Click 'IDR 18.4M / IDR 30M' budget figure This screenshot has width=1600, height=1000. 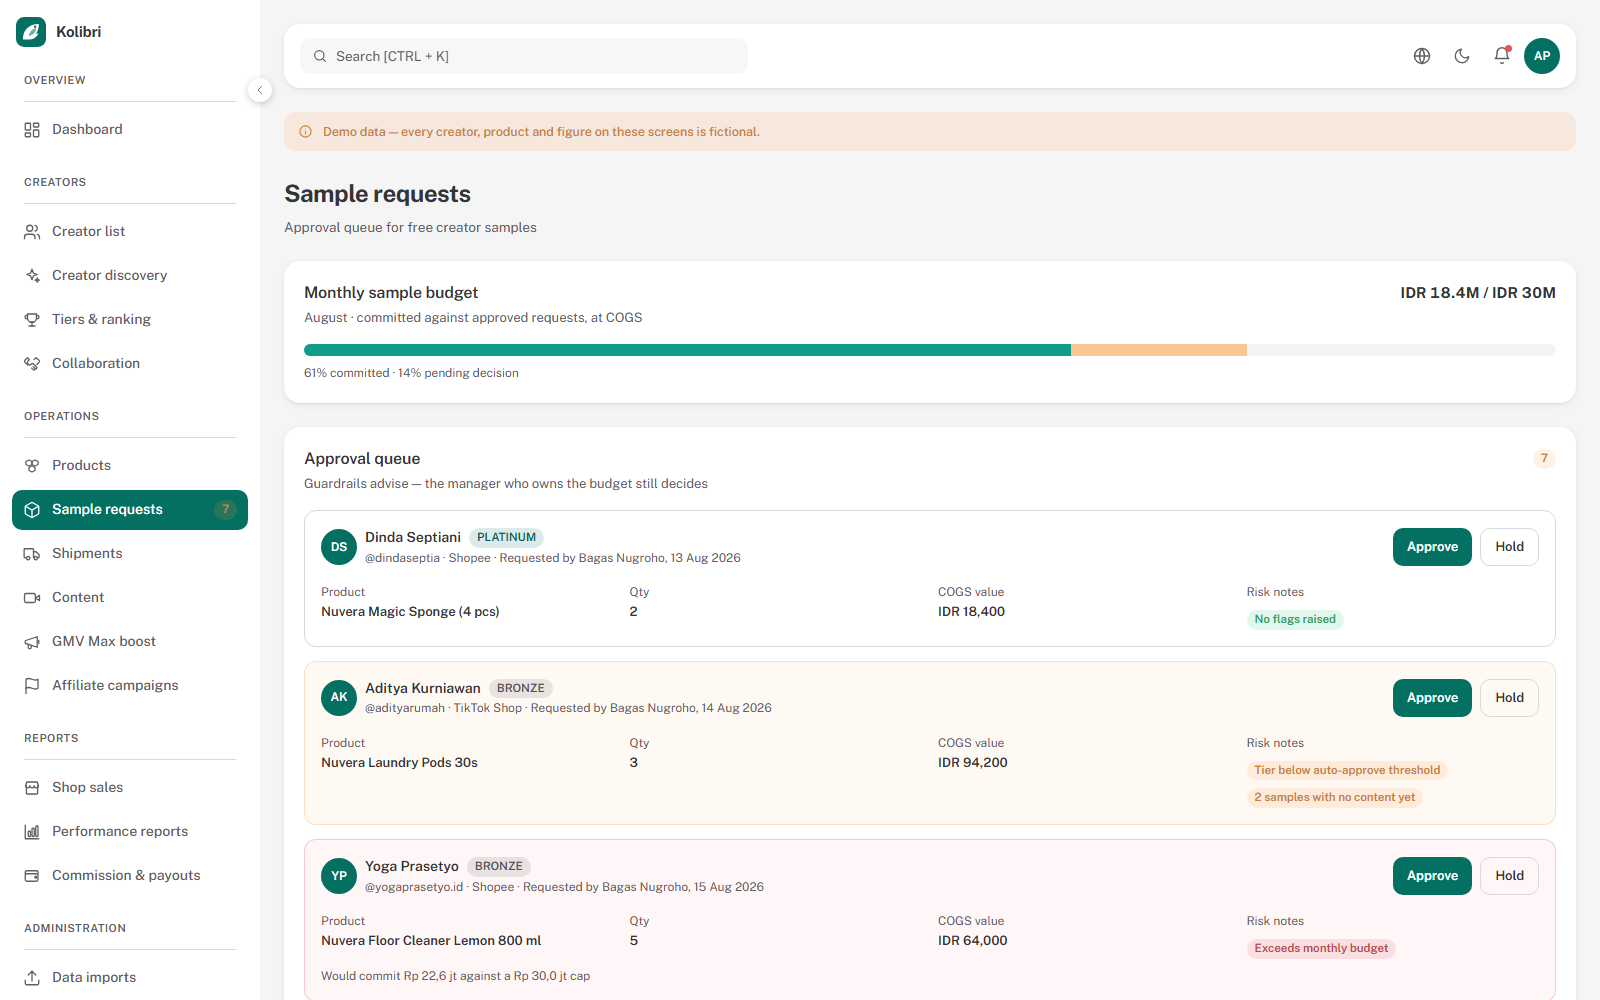pos(1478,293)
